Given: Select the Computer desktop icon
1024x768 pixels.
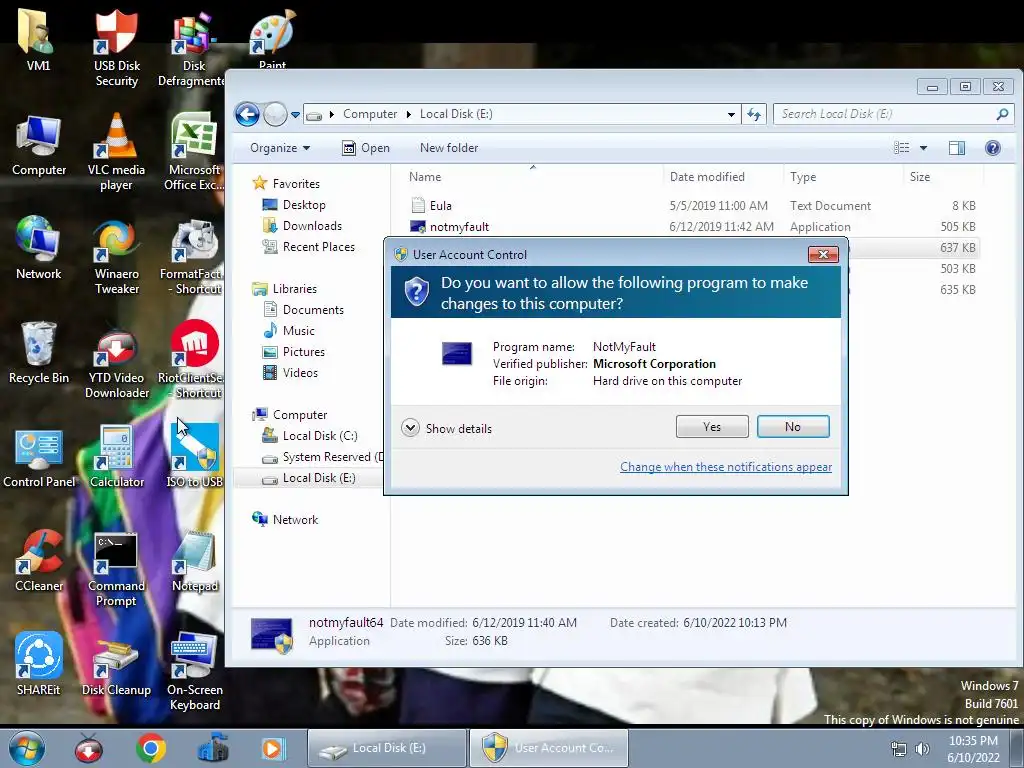Looking at the screenshot, I should point(39,146).
